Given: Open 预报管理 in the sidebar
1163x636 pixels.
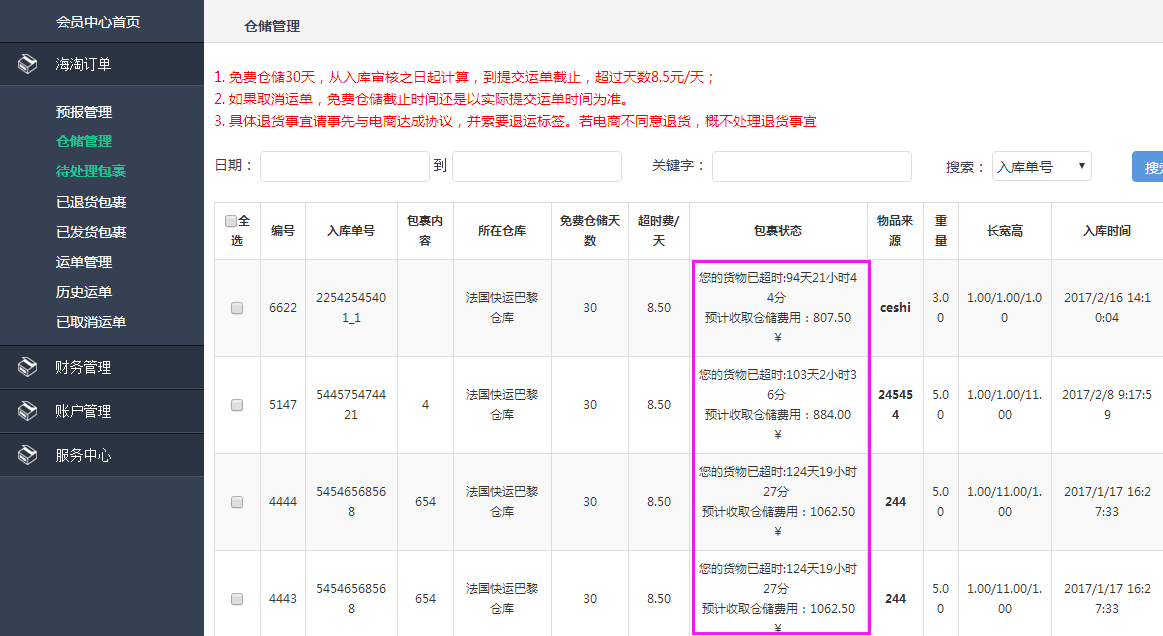Looking at the screenshot, I should tap(84, 112).
